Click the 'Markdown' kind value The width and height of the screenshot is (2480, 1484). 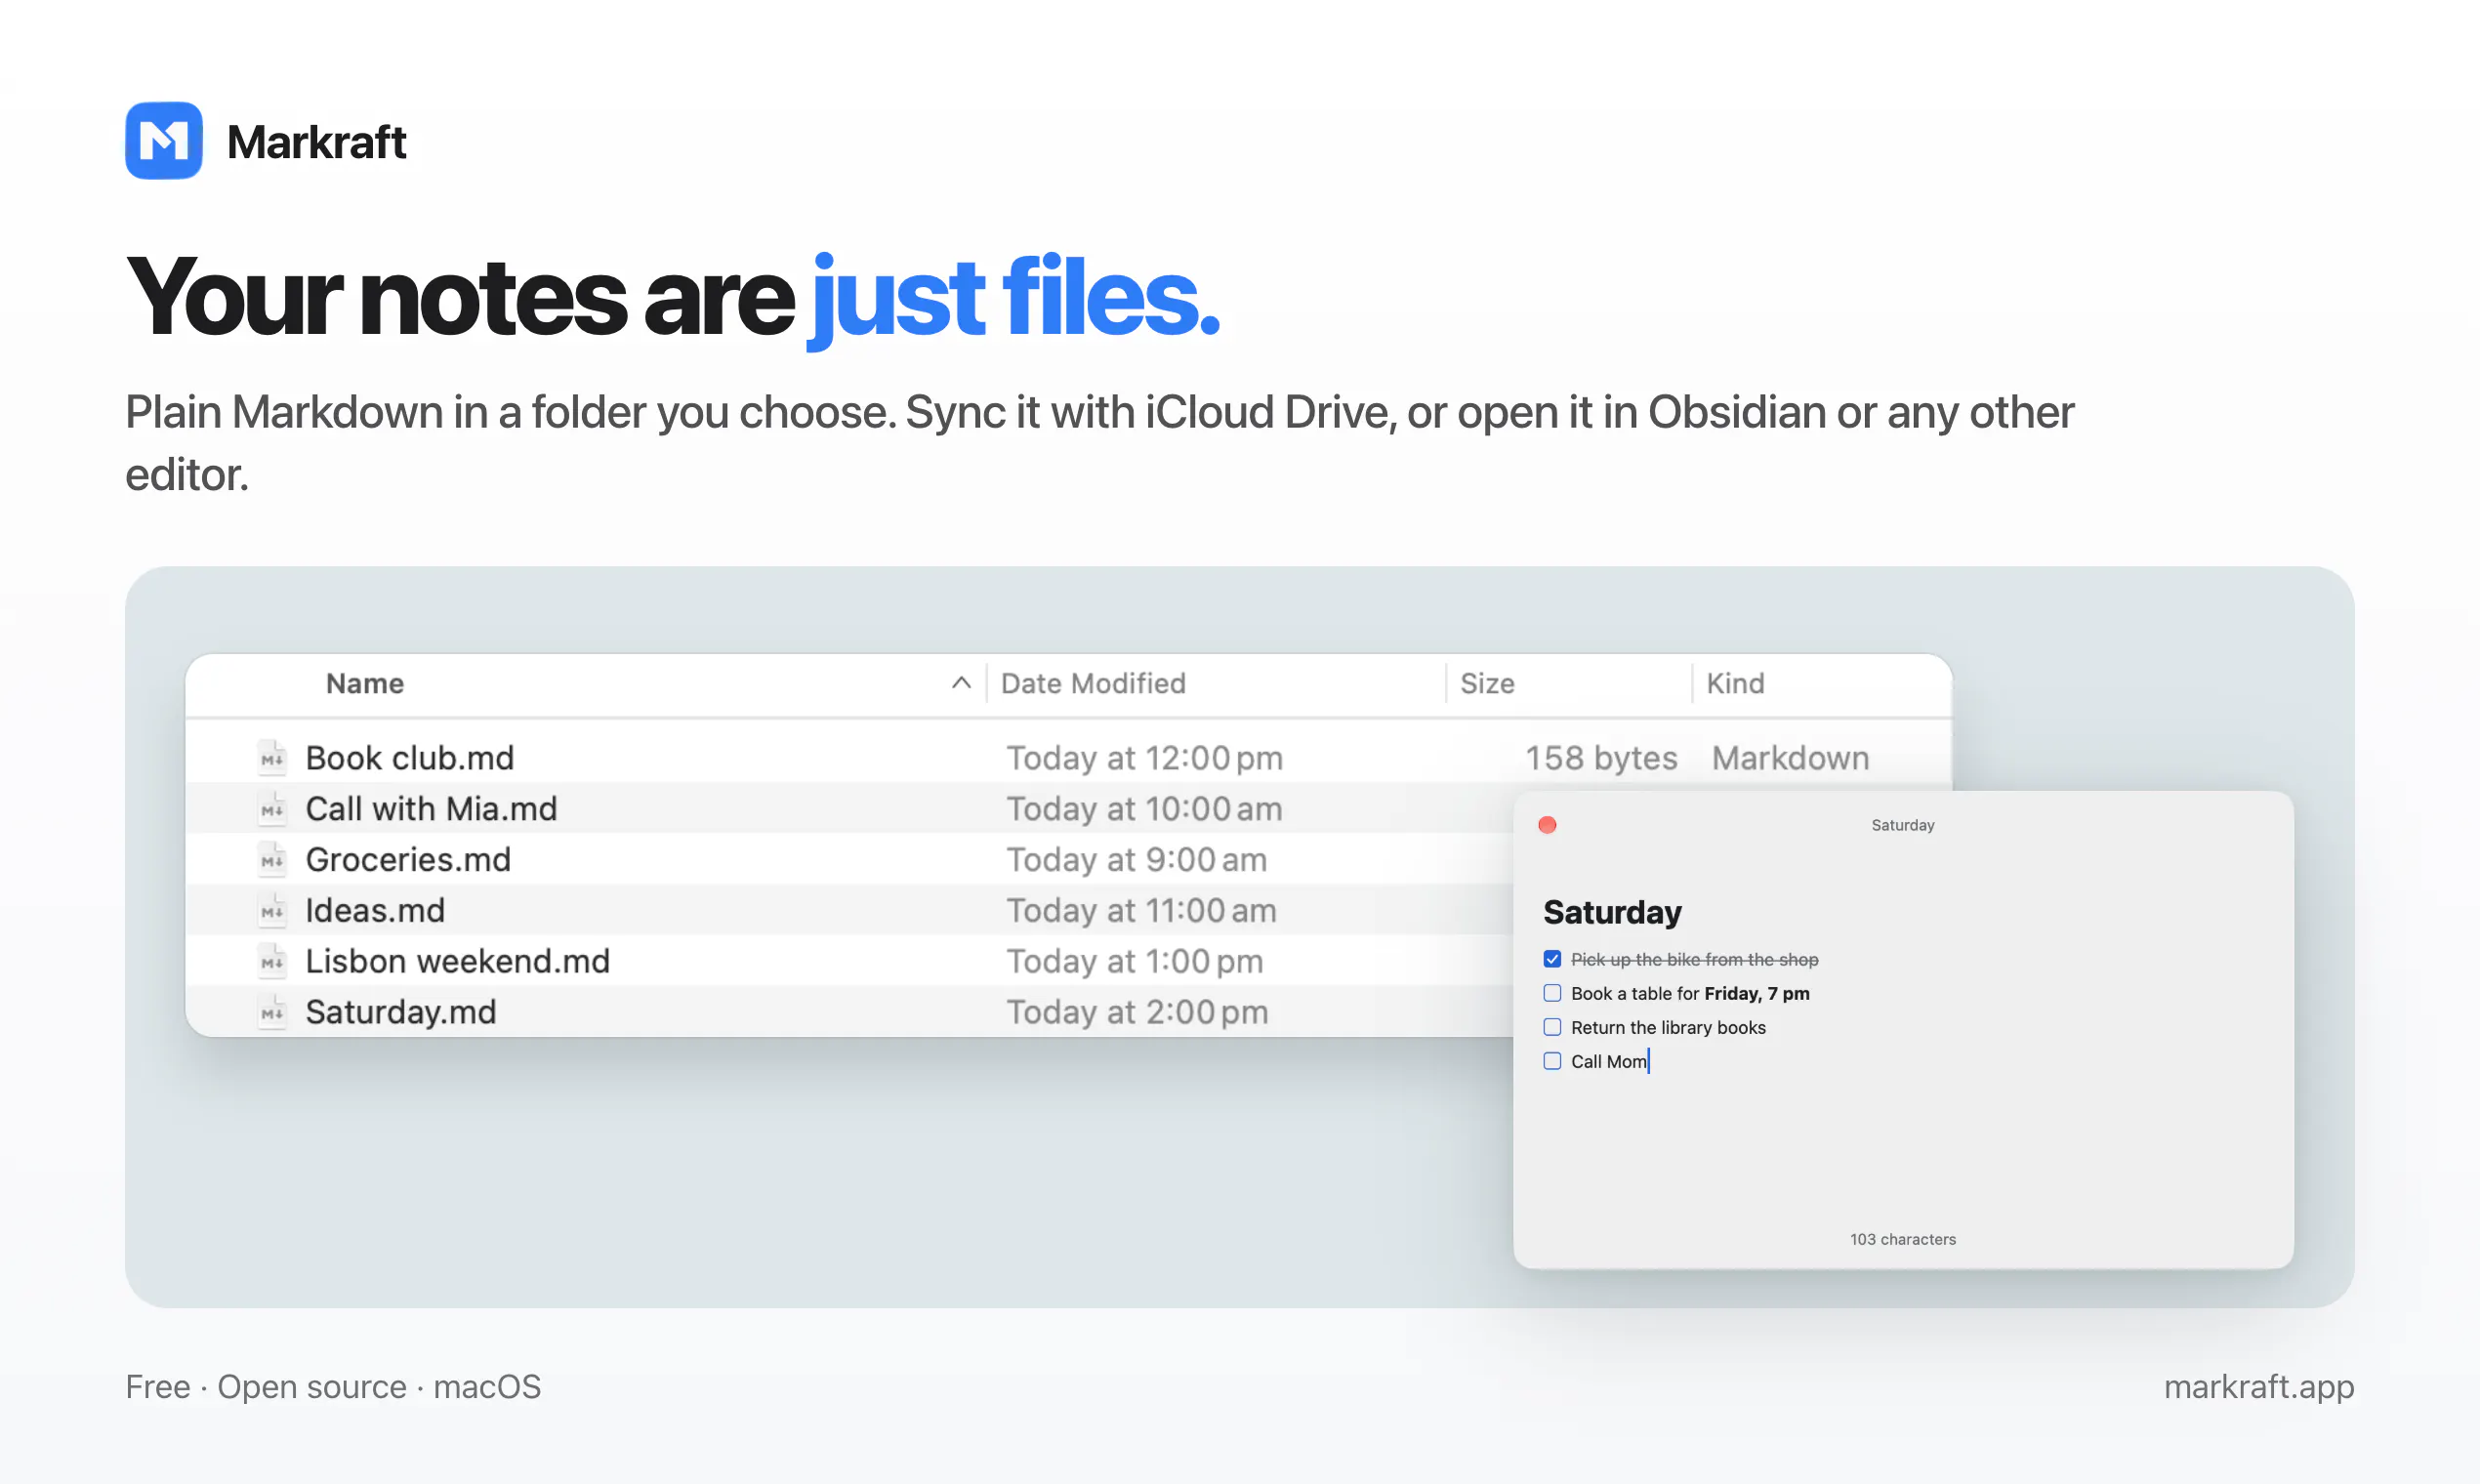[1790, 758]
